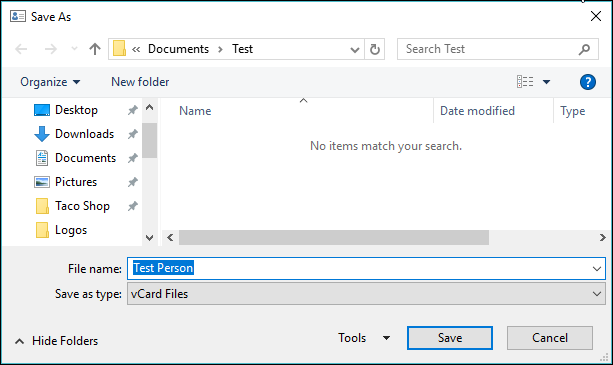Select Test in the address path

[242, 49]
